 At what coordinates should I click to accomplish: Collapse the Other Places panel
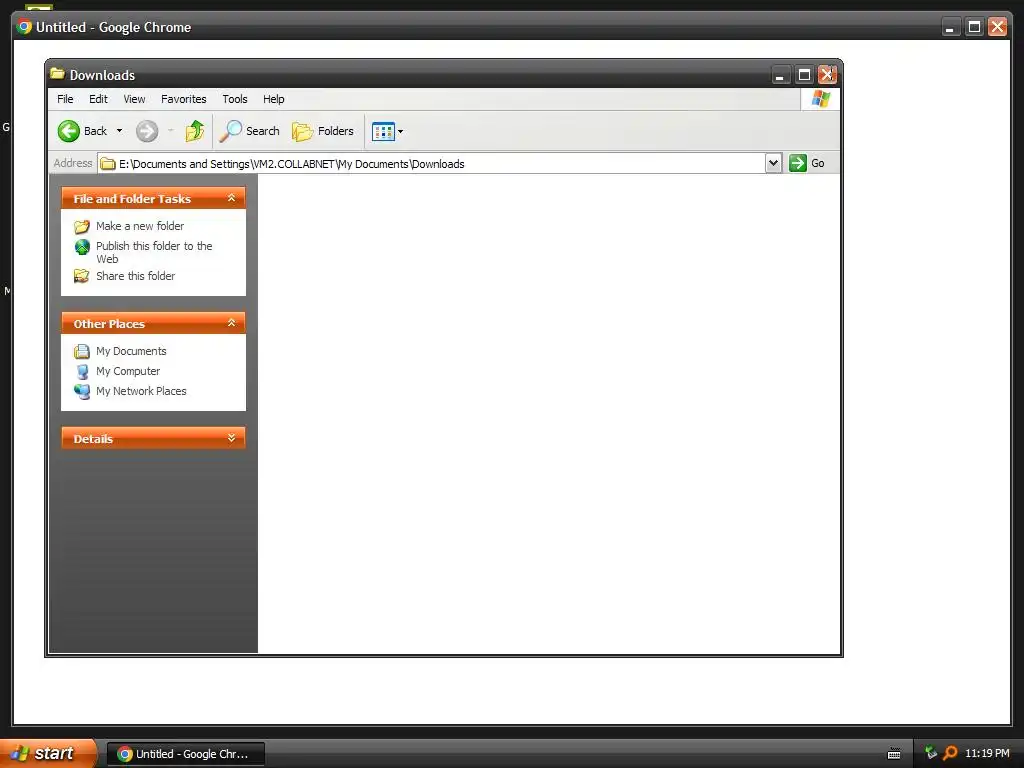click(231, 323)
